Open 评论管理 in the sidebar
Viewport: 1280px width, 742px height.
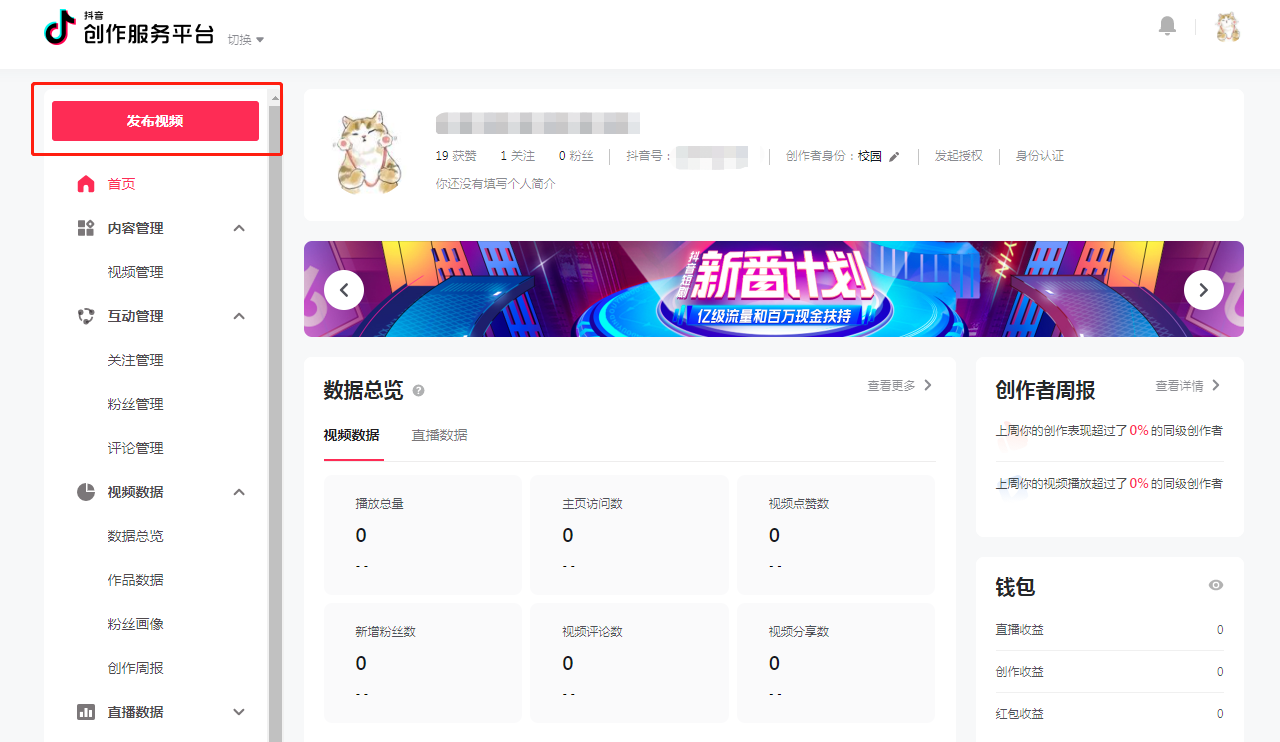[135, 448]
